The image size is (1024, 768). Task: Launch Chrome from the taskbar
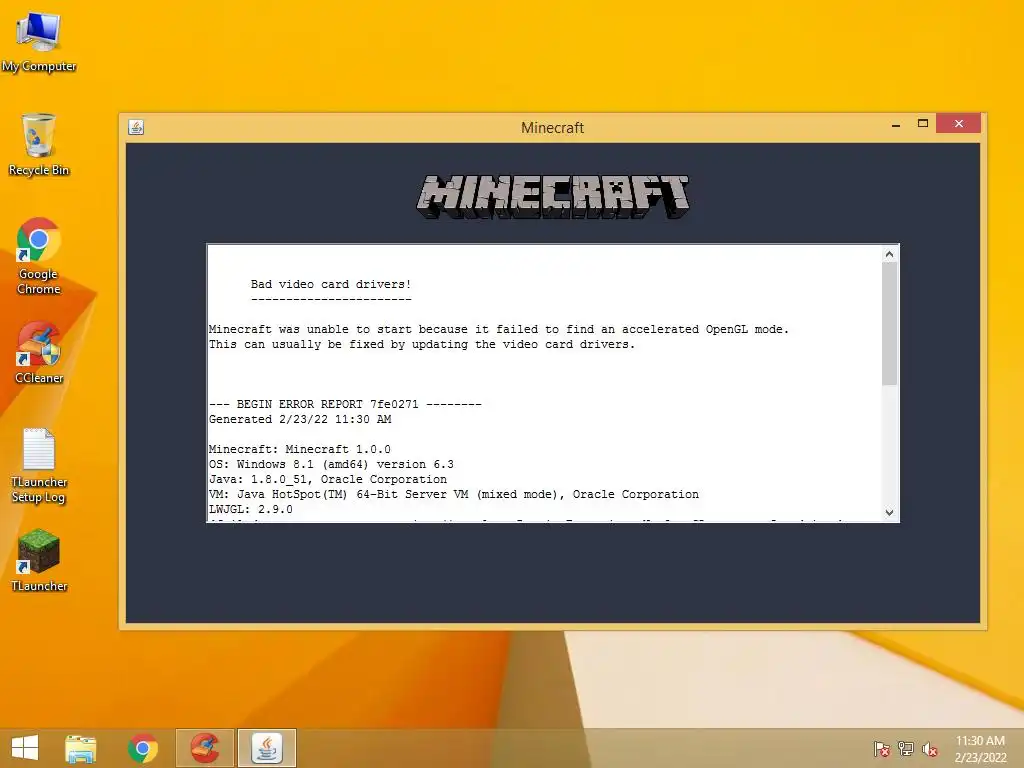tap(143, 748)
